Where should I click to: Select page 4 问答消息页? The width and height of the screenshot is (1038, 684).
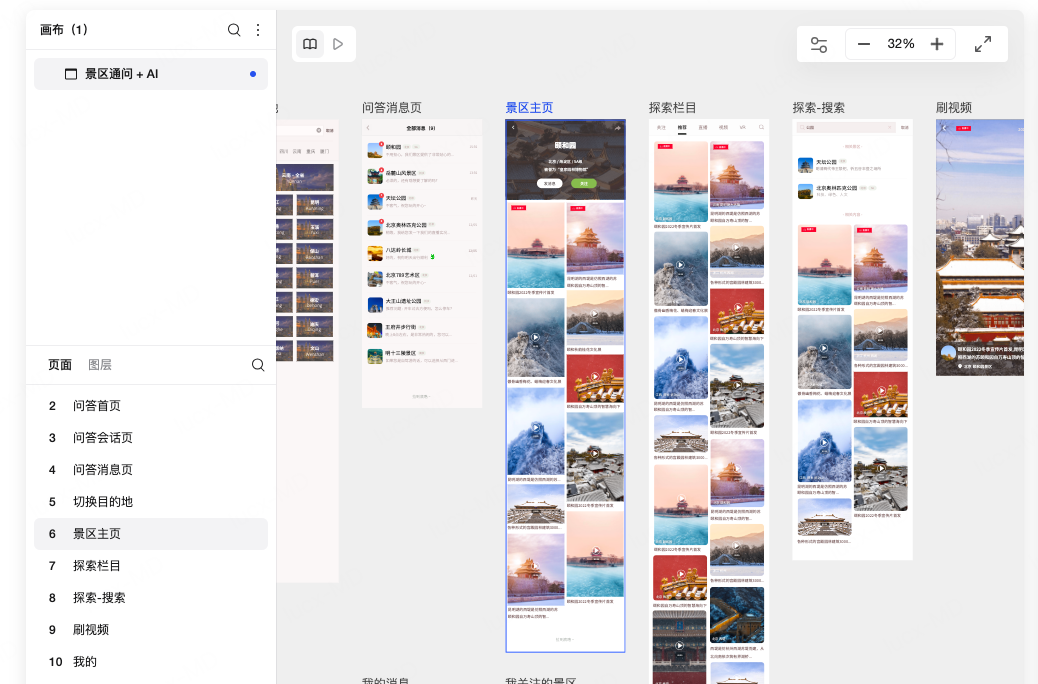point(151,469)
